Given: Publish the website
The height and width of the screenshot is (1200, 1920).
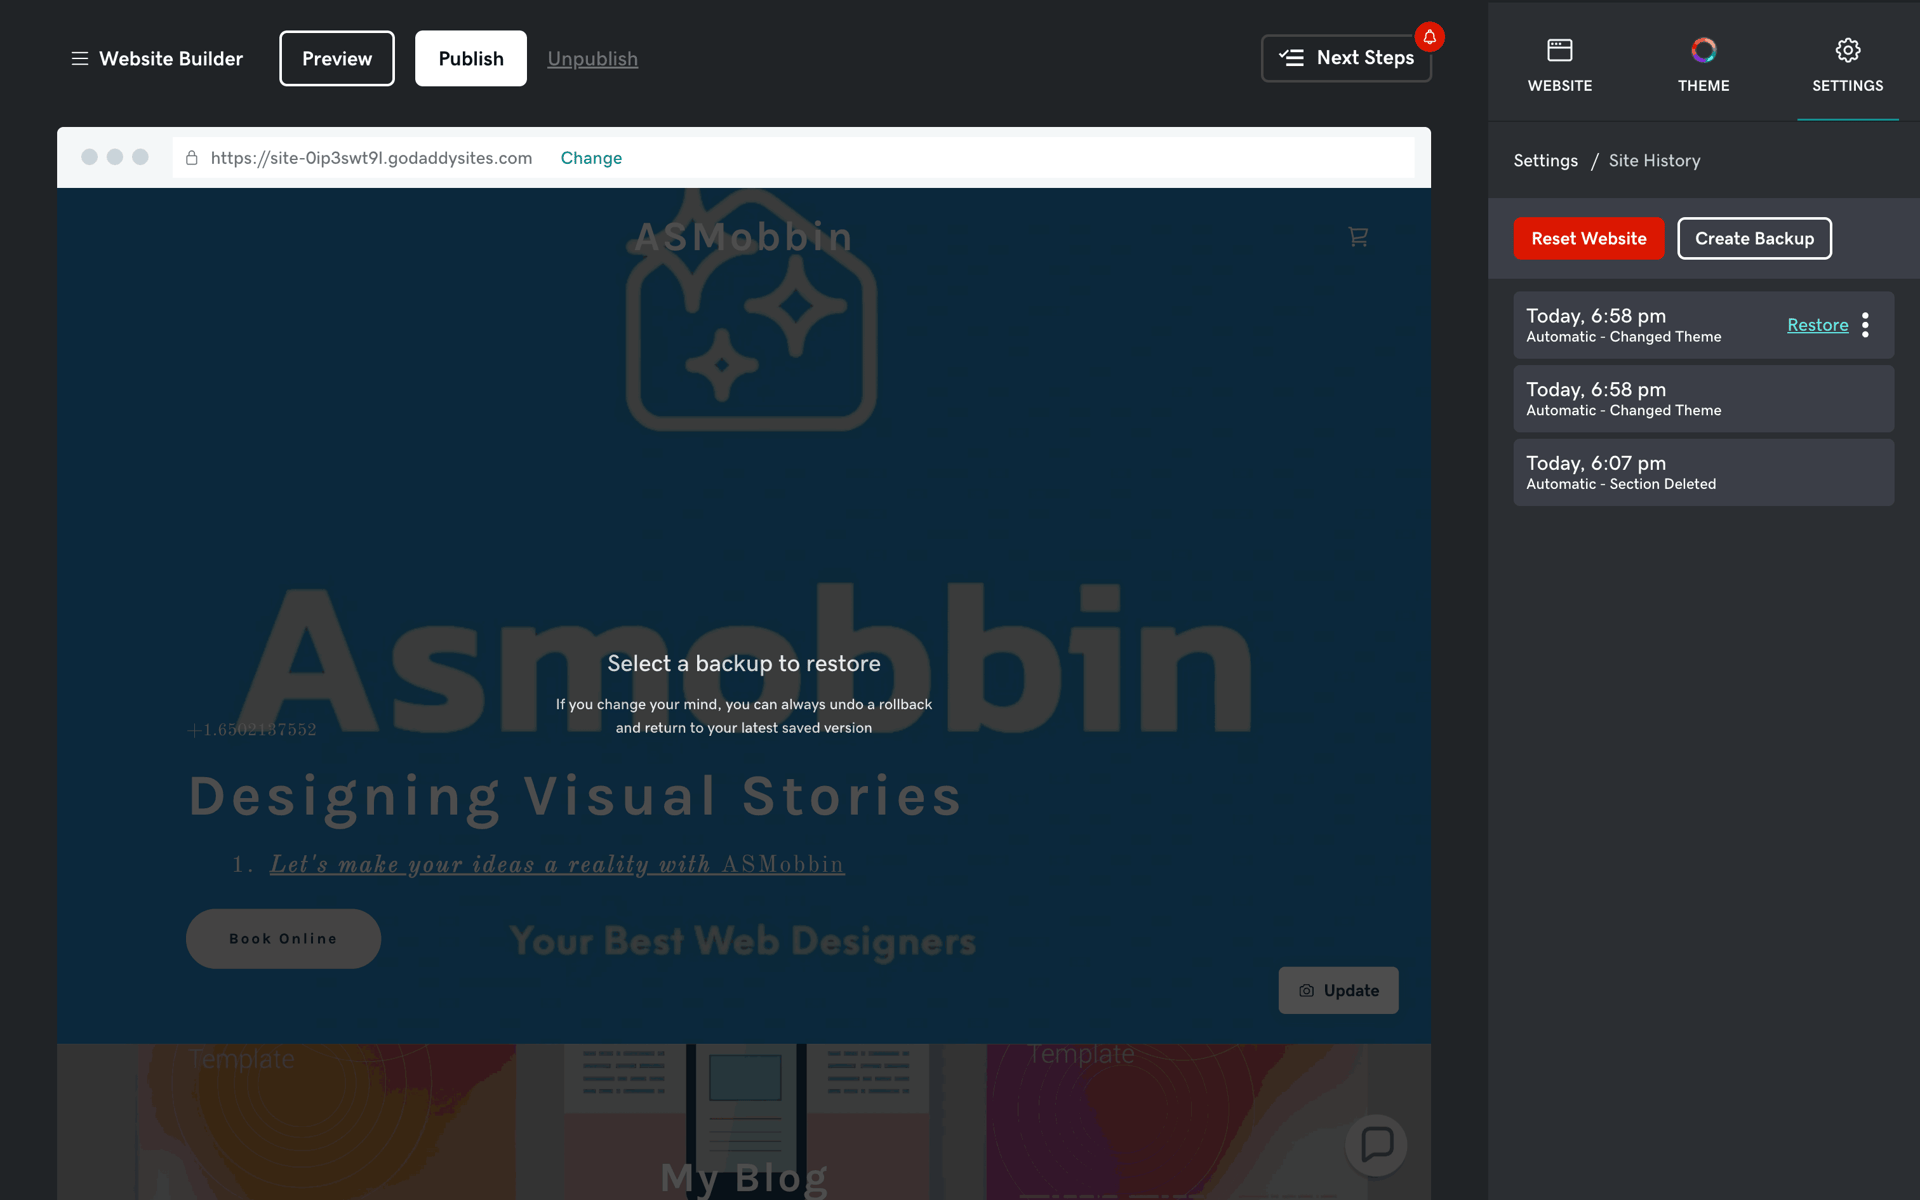Looking at the screenshot, I should (x=471, y=59).
